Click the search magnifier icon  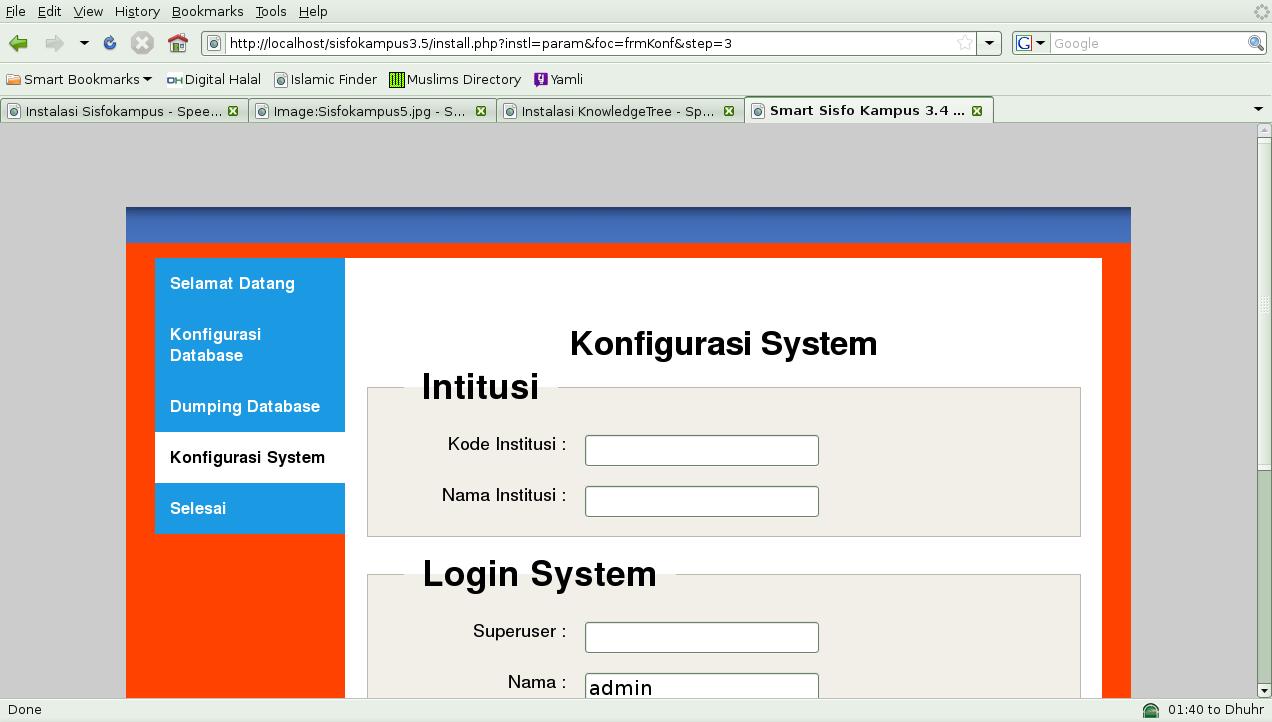click(1256, 43)
